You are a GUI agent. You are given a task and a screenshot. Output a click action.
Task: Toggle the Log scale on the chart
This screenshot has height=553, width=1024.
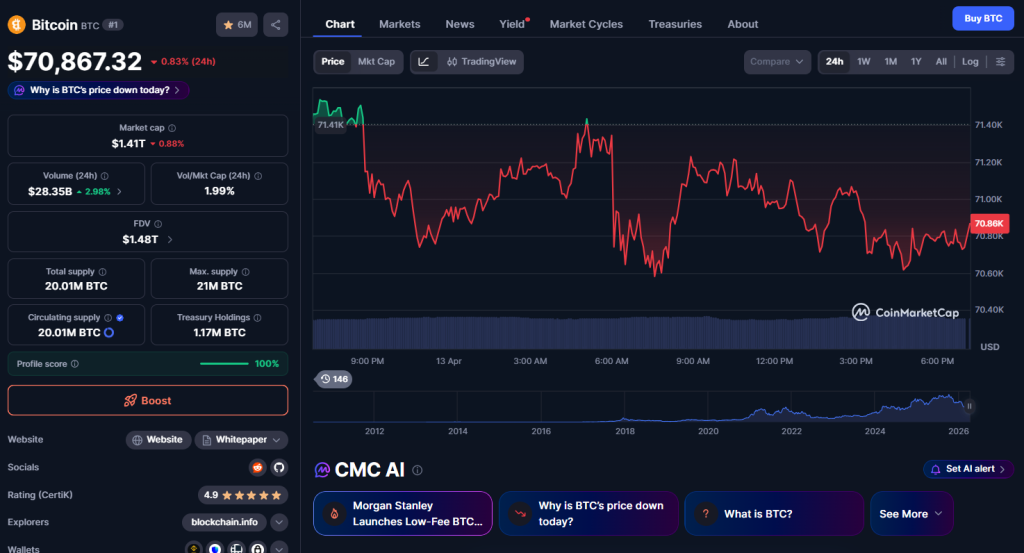point(970,62)
